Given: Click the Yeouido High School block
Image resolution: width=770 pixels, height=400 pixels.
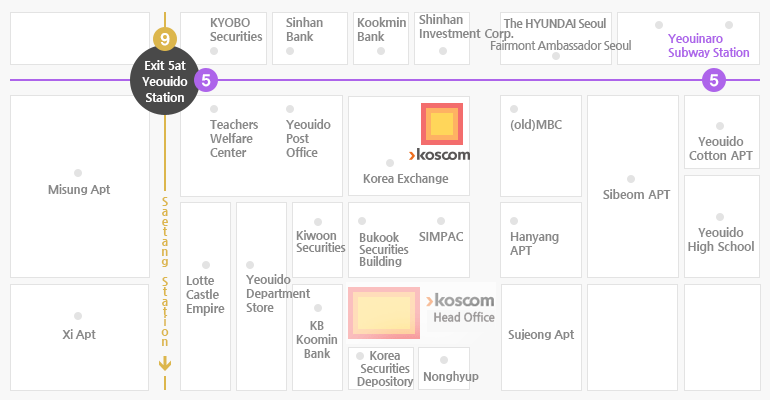Looking at the screenshot, I should coord(722,226).
